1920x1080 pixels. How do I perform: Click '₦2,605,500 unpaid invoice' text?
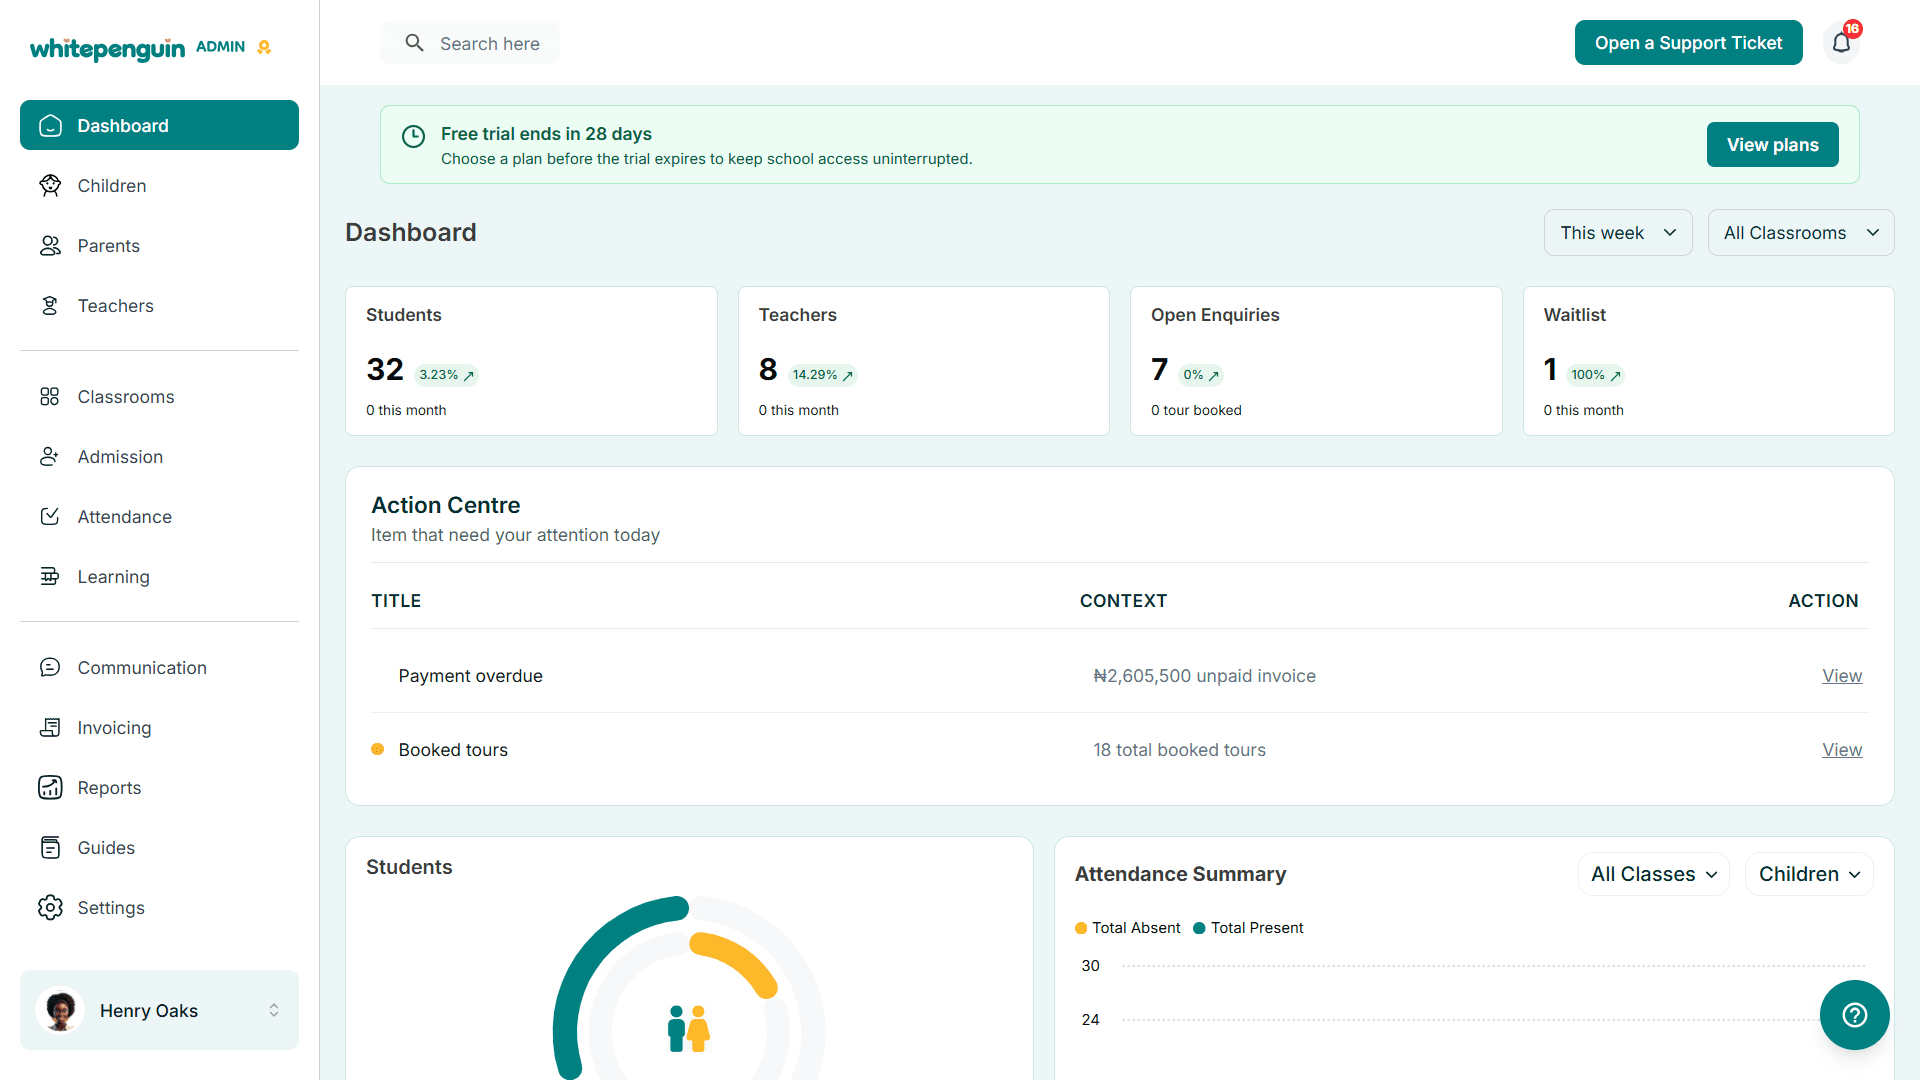click(1204, 676)
